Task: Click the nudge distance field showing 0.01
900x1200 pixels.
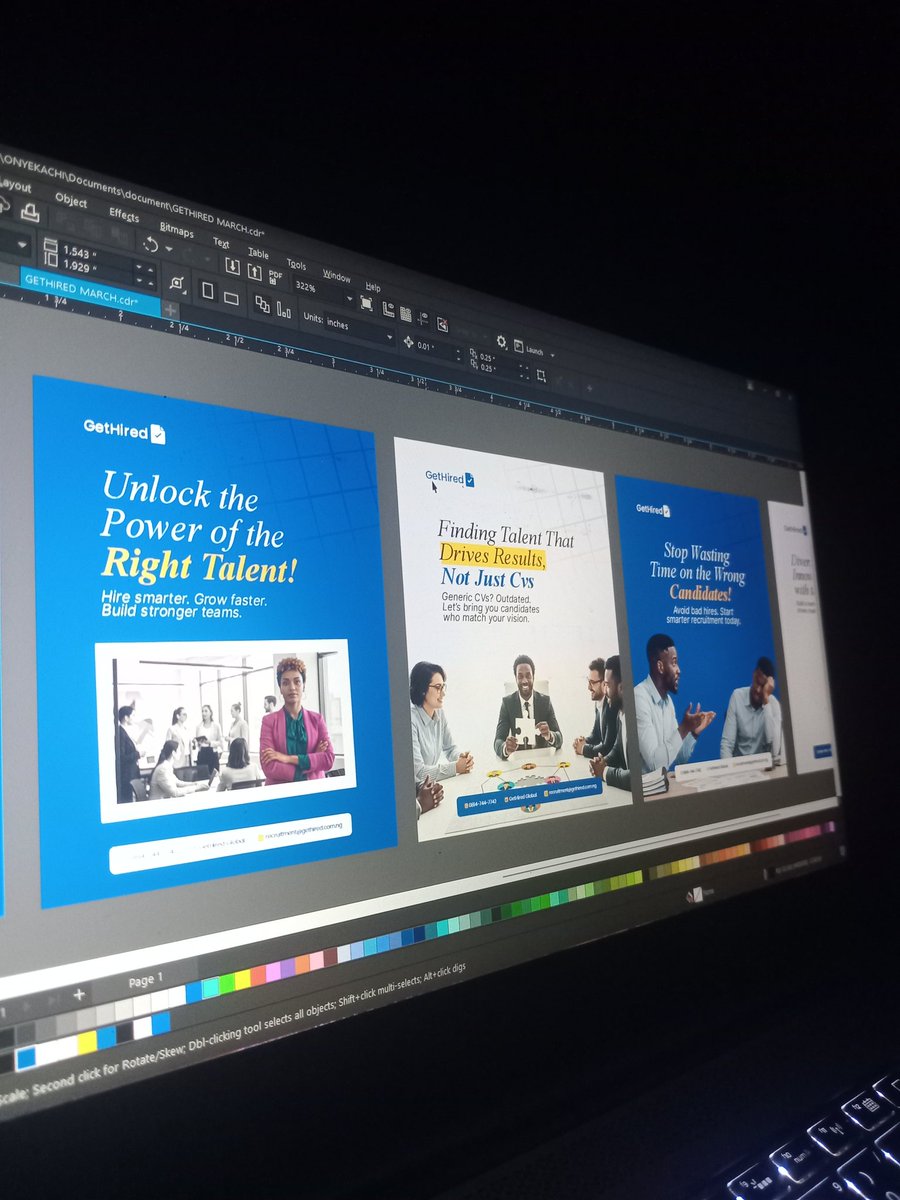Action: [428, 347]
